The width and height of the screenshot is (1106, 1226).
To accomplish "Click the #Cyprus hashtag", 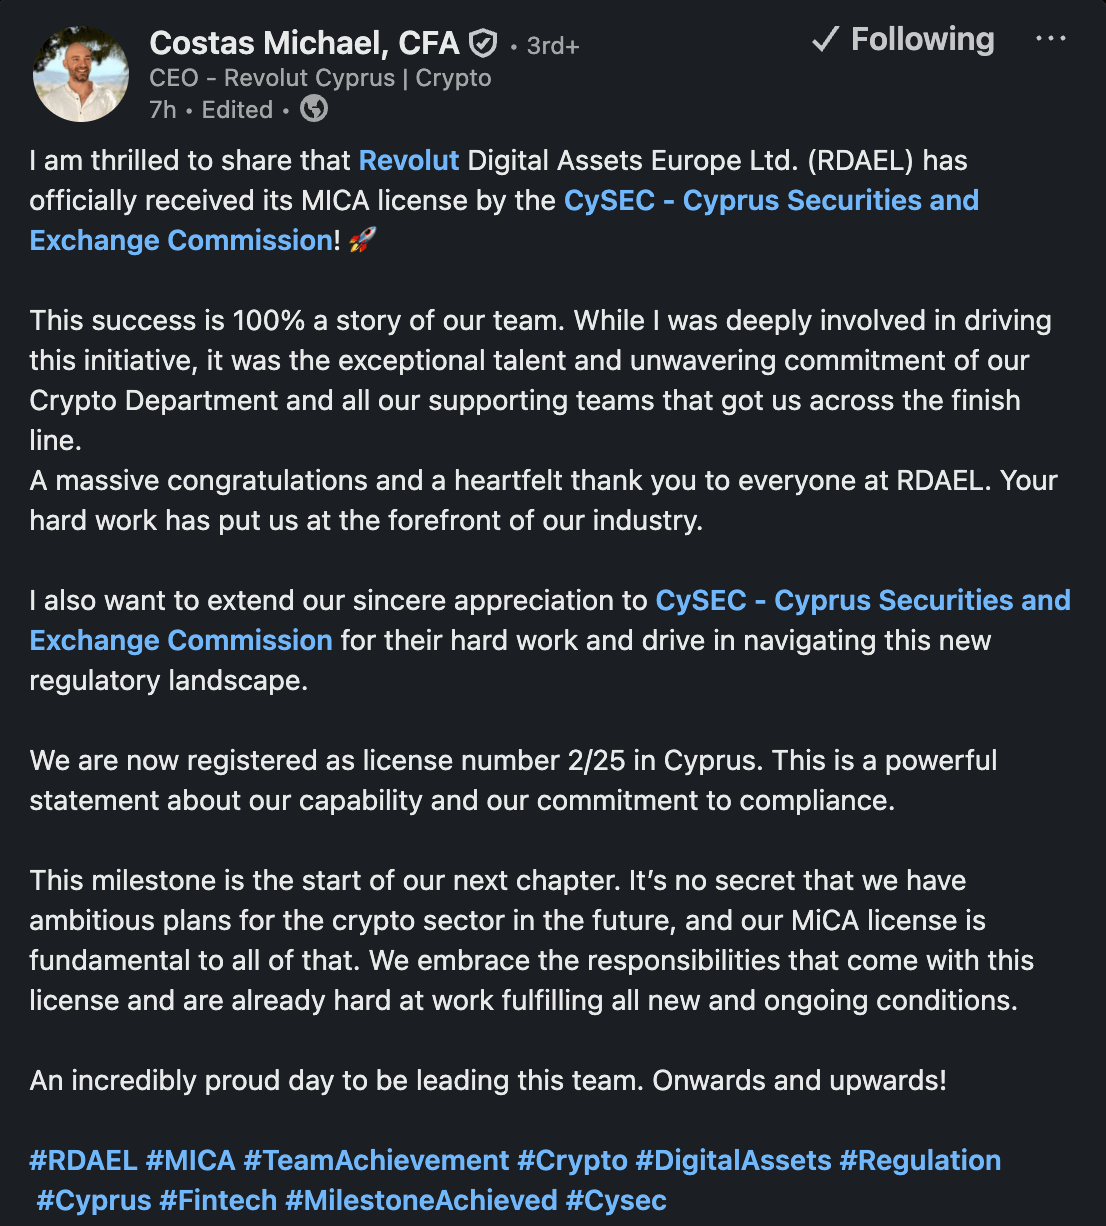I will (94, 1201).
